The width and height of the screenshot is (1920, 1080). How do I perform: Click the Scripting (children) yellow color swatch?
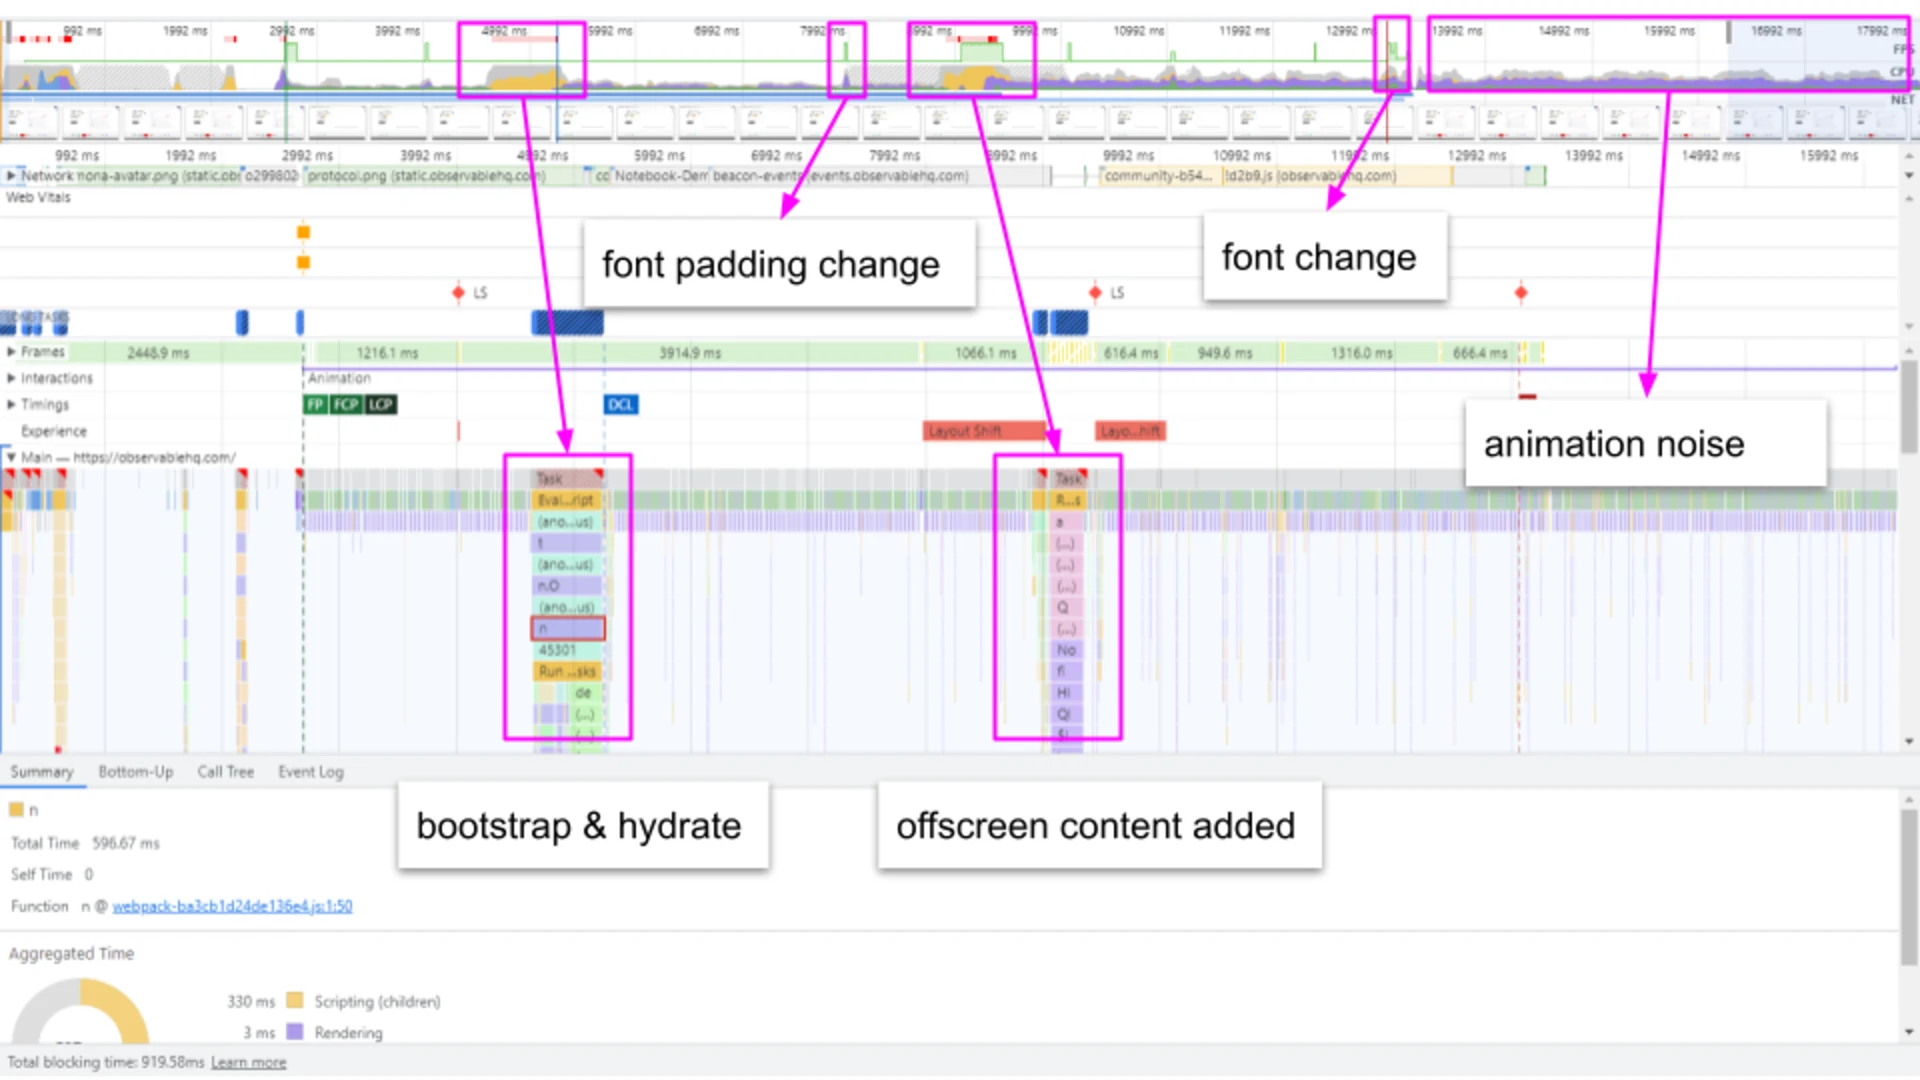tap(294, 1001)
